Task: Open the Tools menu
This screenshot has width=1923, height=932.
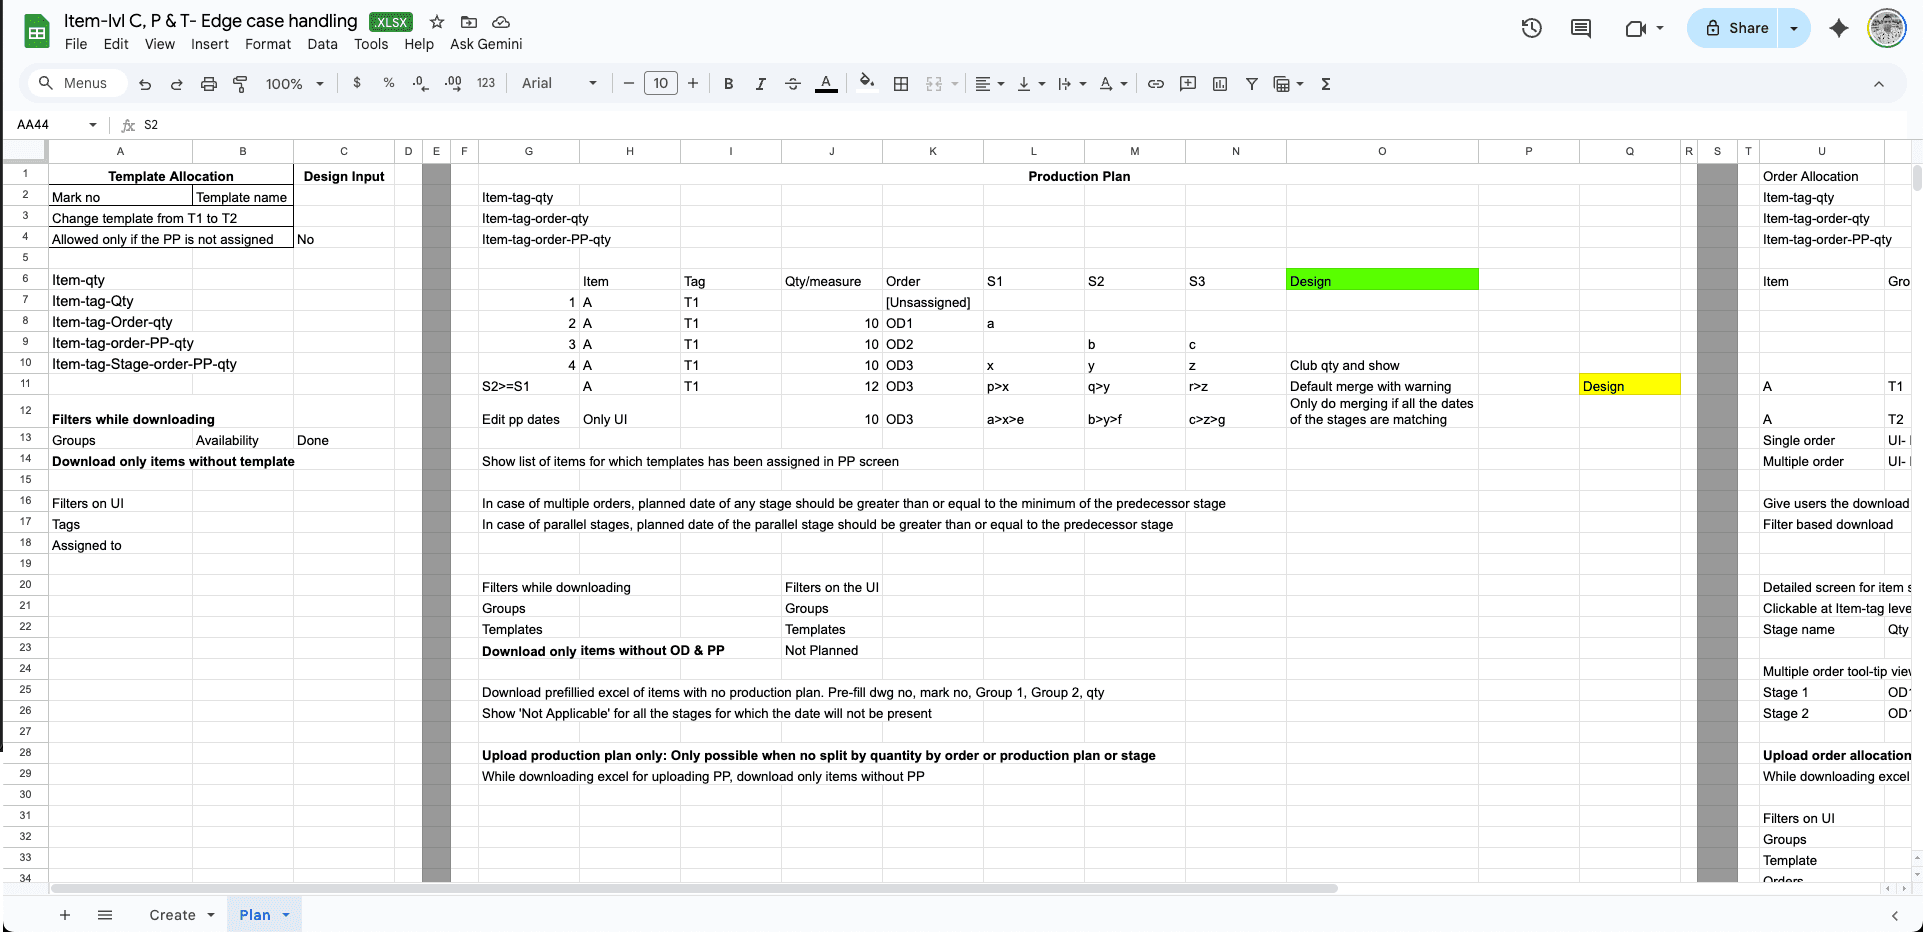Action: (x=371, y=44)
